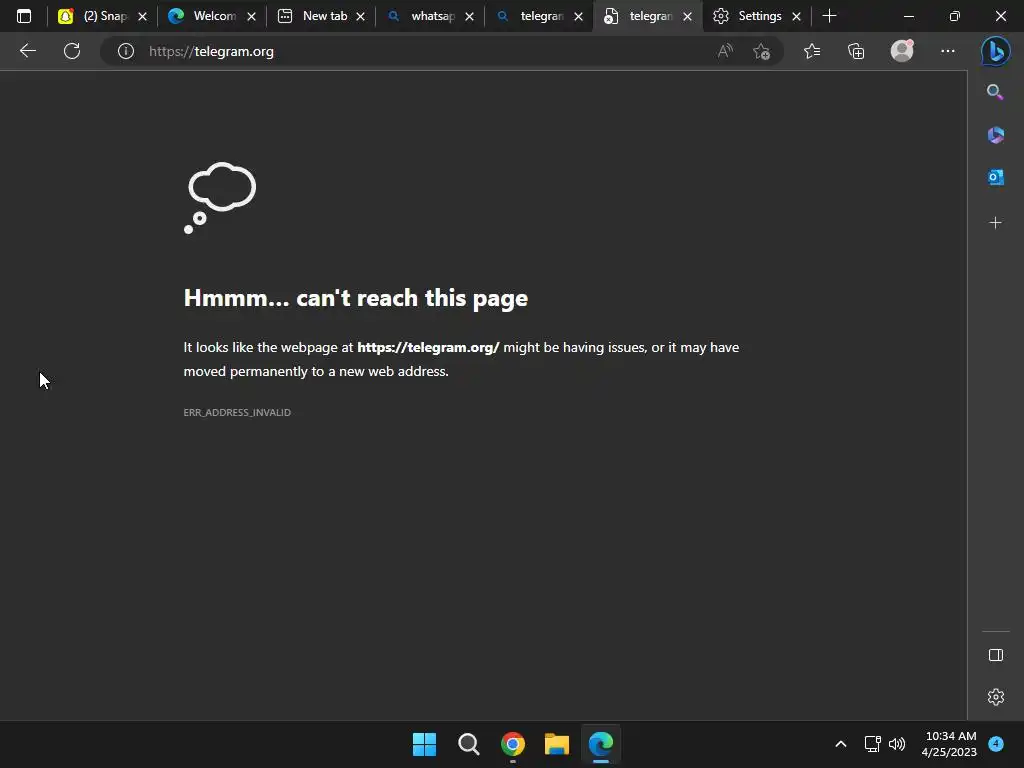Switch to the Welcome tab
The height and width of the screenshot is (768, 1024).
212,16
